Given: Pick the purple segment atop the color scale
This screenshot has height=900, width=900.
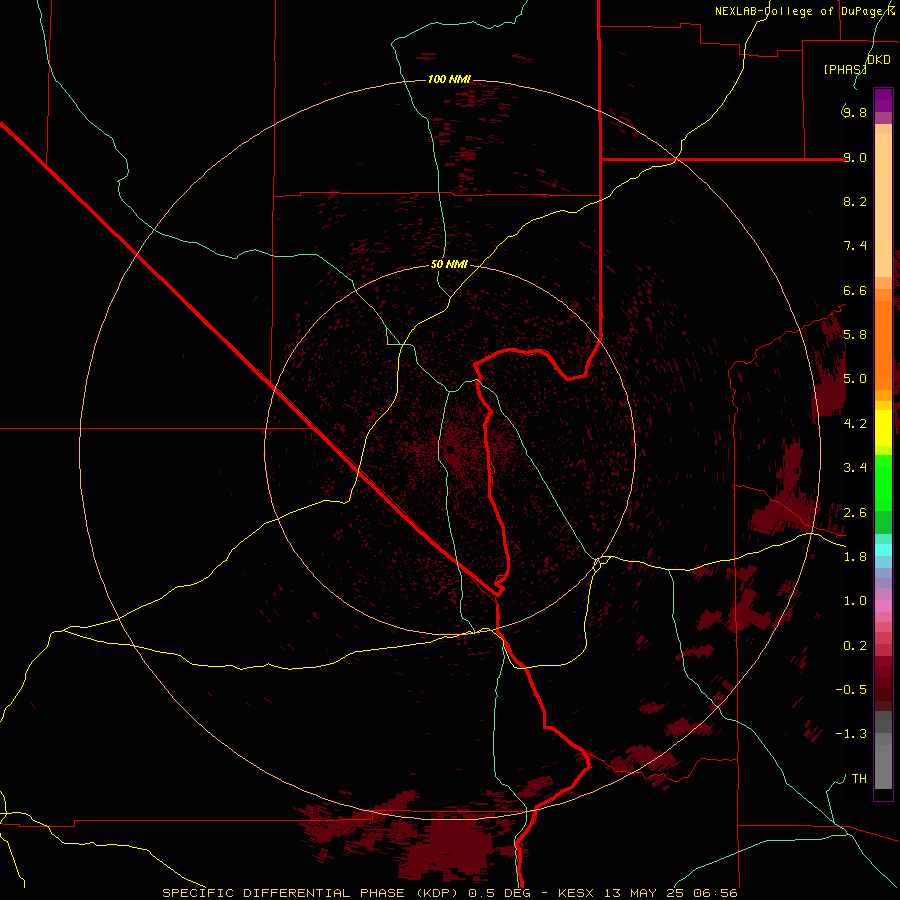Looking at the screenshot, I should click(883, 100).
